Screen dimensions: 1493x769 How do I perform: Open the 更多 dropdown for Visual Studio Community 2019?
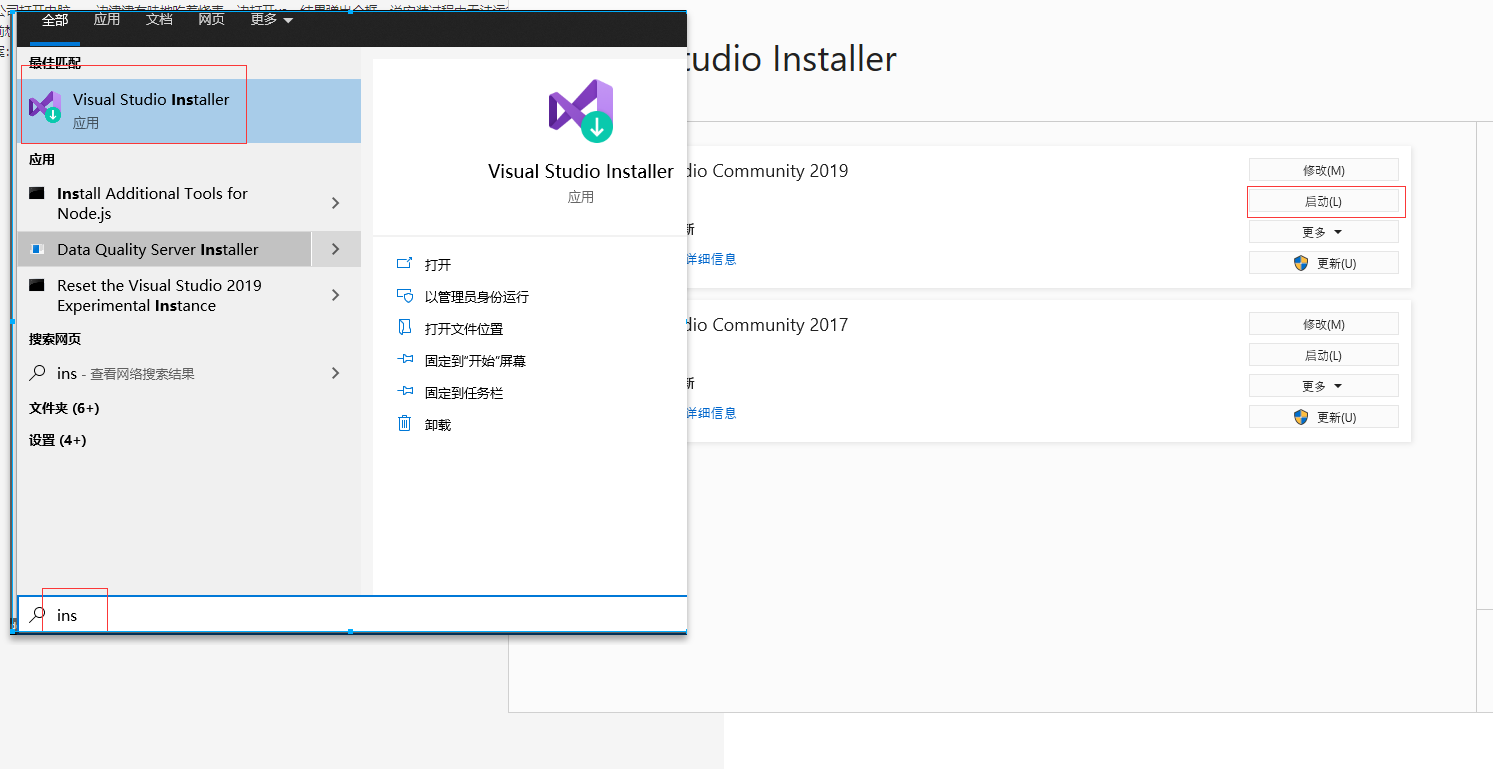tap(1324, 231)
